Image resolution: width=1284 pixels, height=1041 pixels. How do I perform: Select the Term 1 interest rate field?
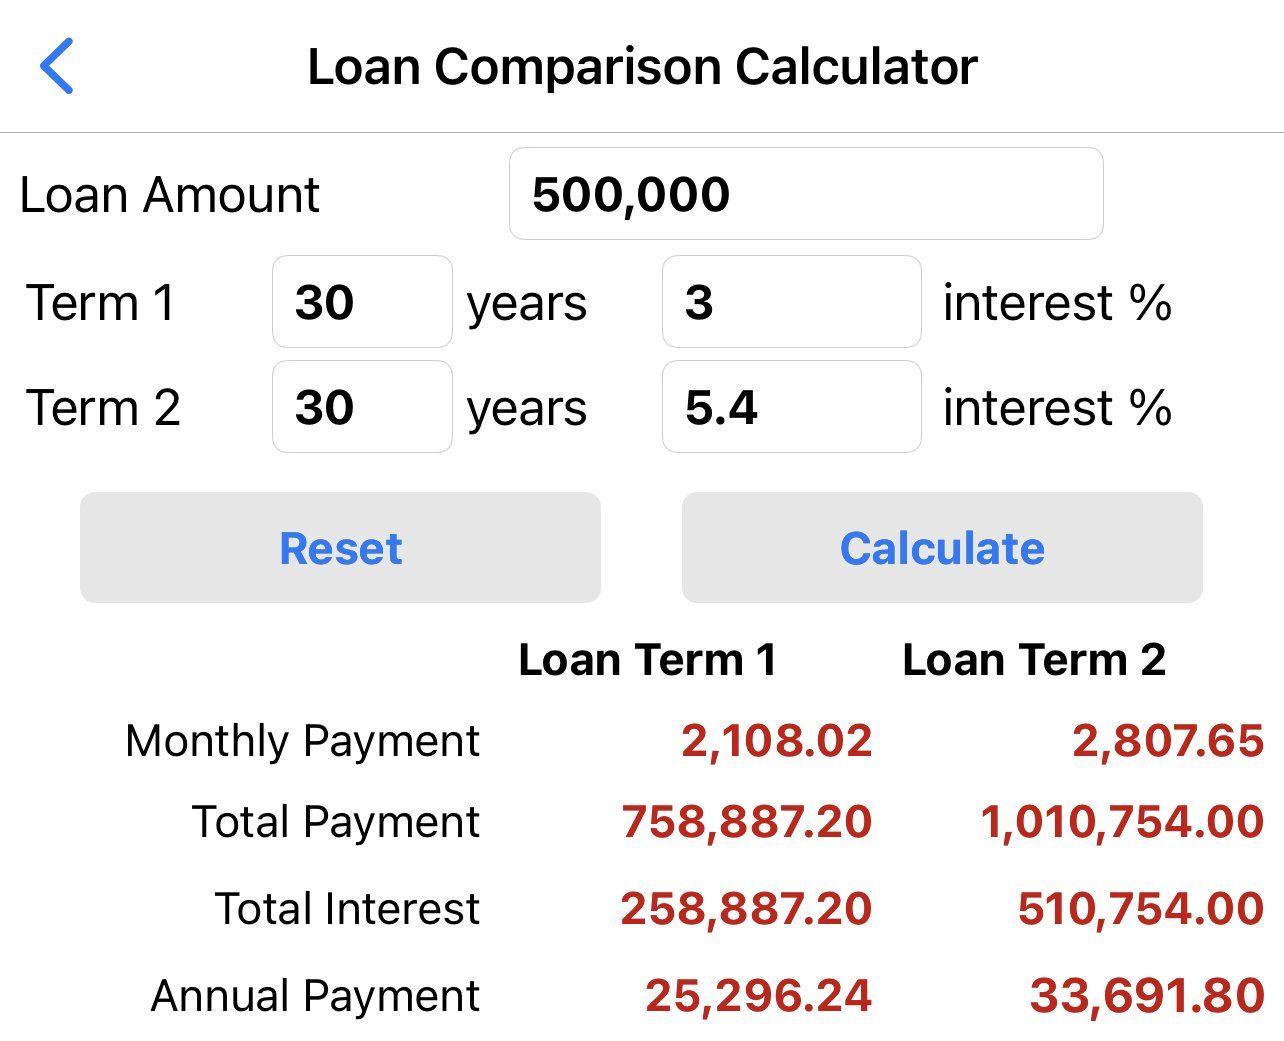click(790, 303)
